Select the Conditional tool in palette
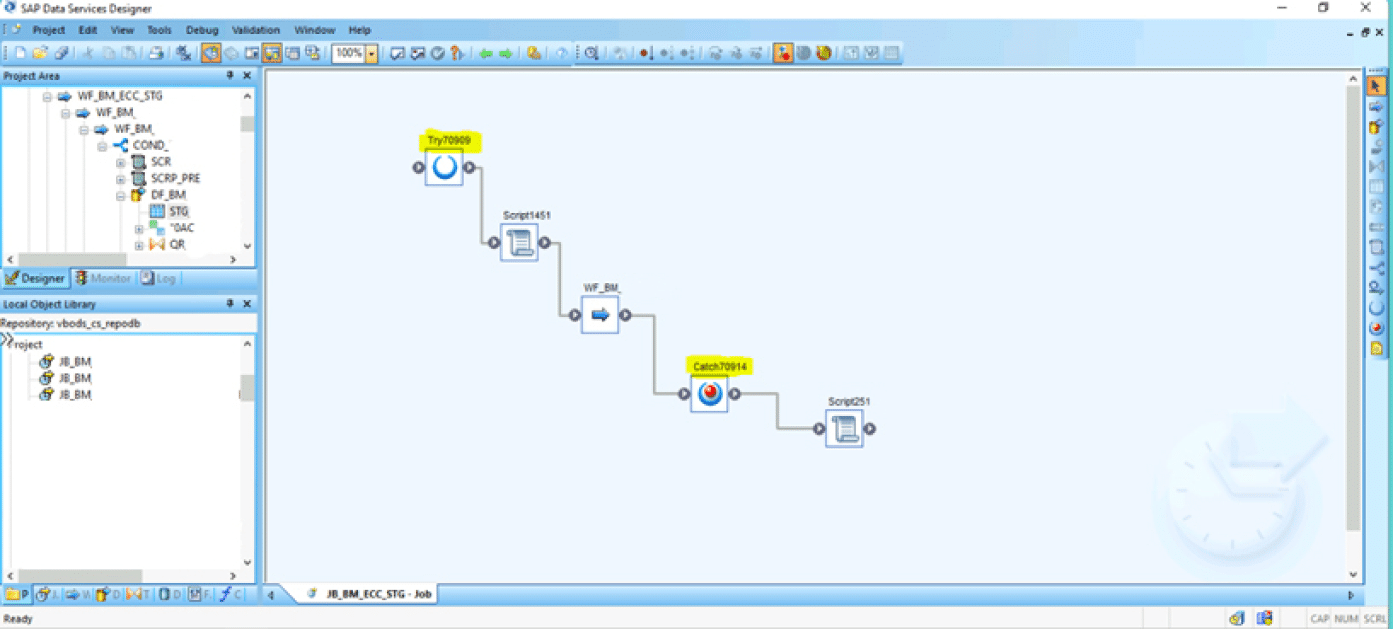The height and width of the screenshot is (629, 1393). pos(1376,267)
